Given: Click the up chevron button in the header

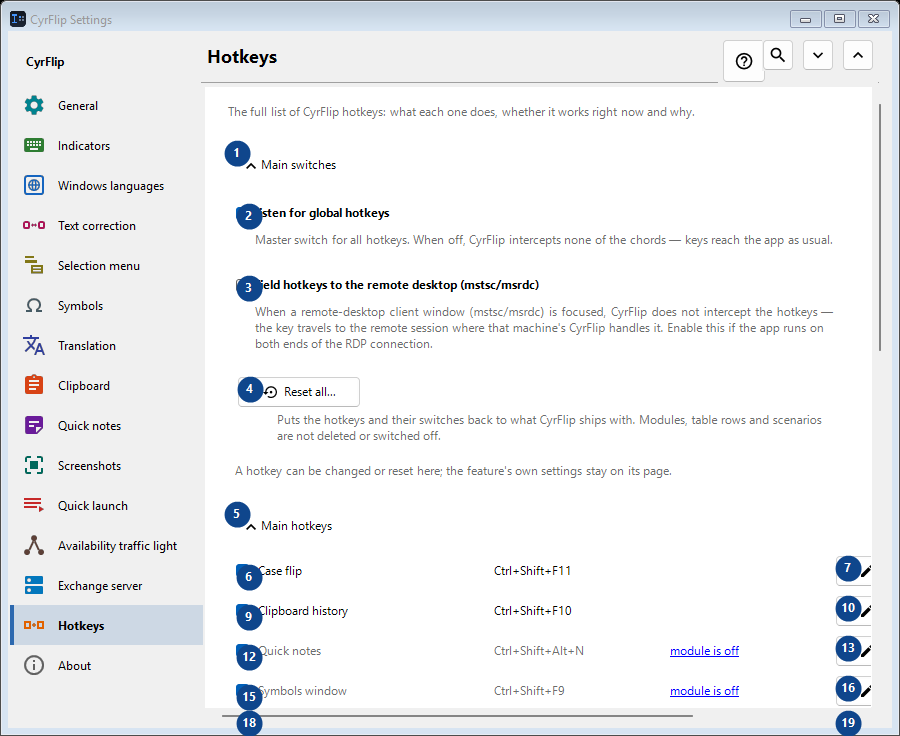Looking at the screenshot, I should click(858, 55).
